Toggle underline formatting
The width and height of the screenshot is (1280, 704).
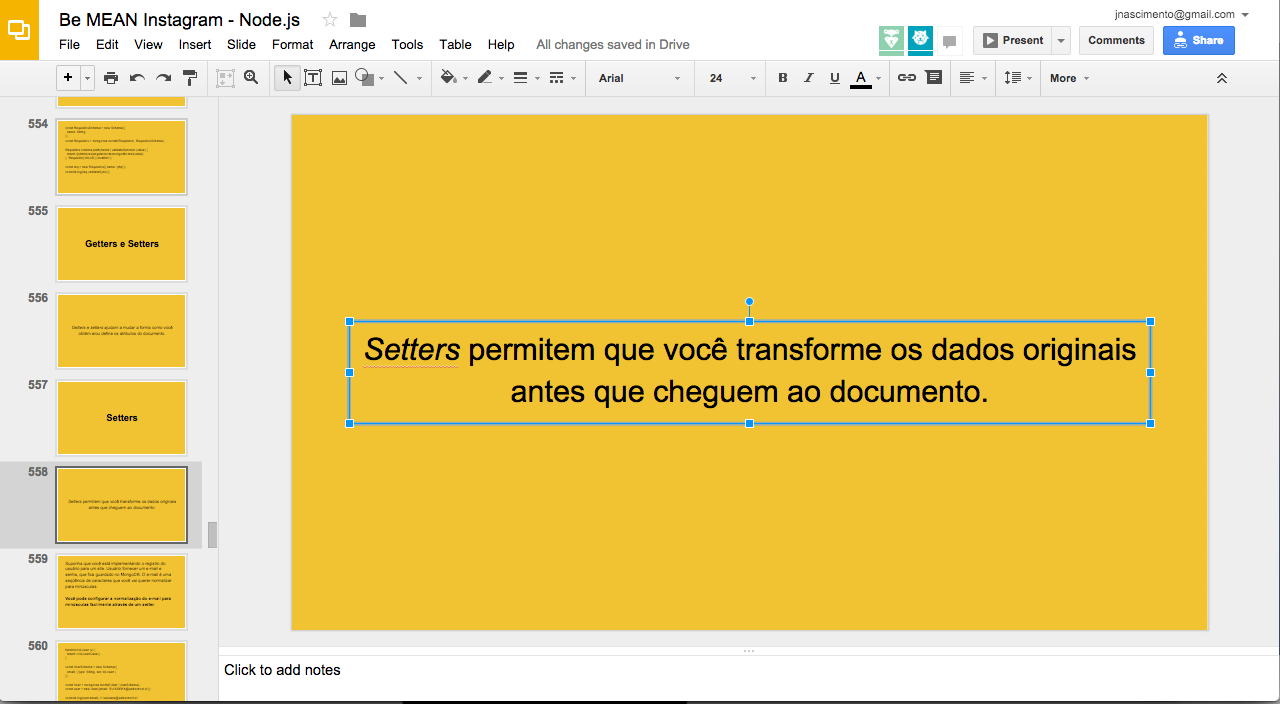point(835,78)
